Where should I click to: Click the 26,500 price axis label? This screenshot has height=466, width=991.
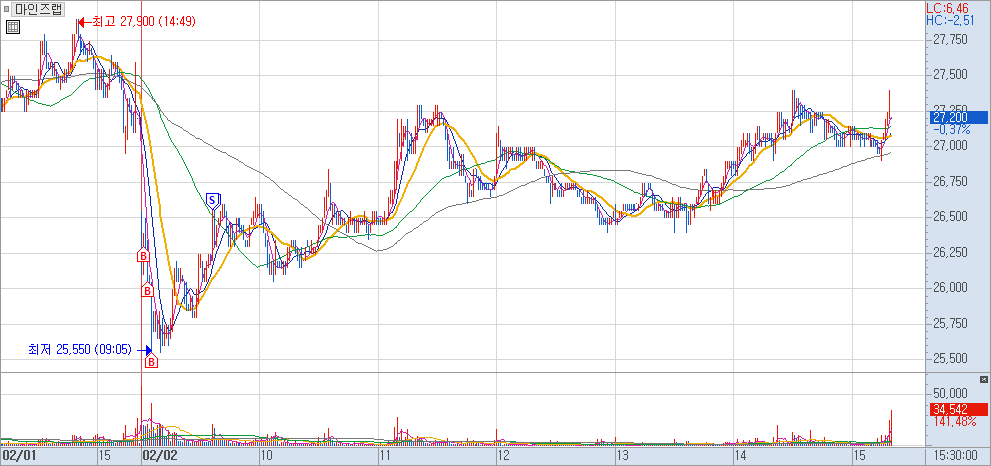click(x=951, y=218)
